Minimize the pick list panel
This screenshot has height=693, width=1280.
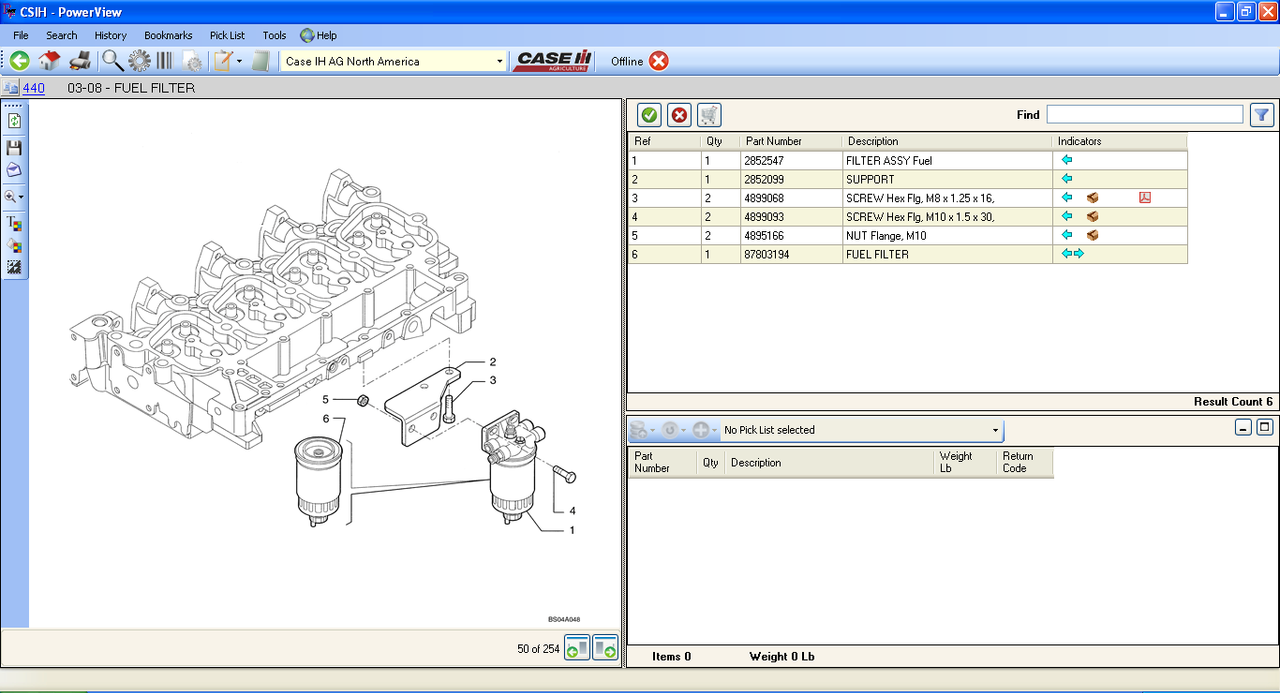tap(1243, 427)
